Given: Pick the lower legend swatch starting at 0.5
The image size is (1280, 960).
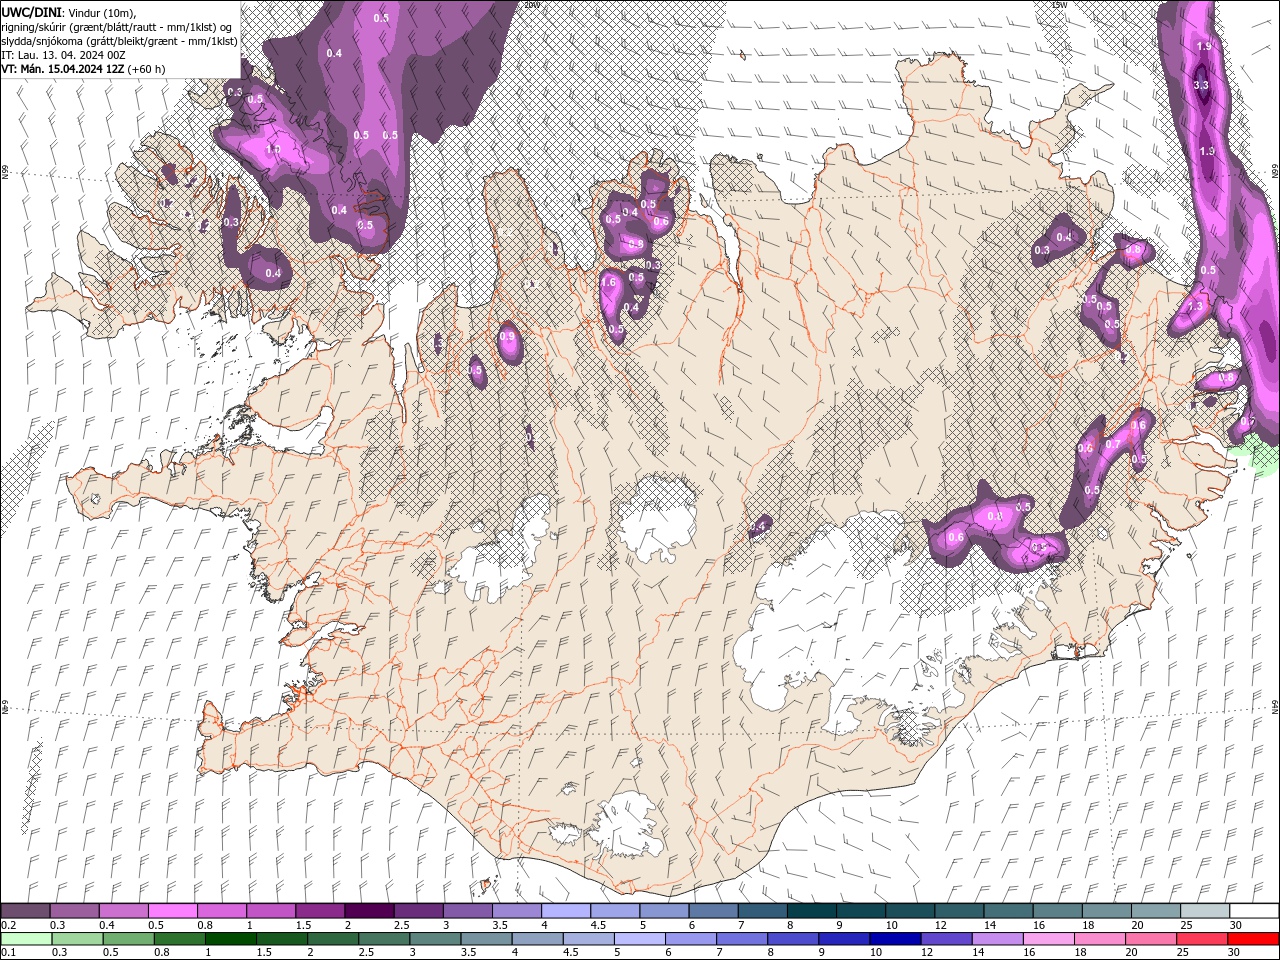Looking at the screenshot, I should click(129, 939).
